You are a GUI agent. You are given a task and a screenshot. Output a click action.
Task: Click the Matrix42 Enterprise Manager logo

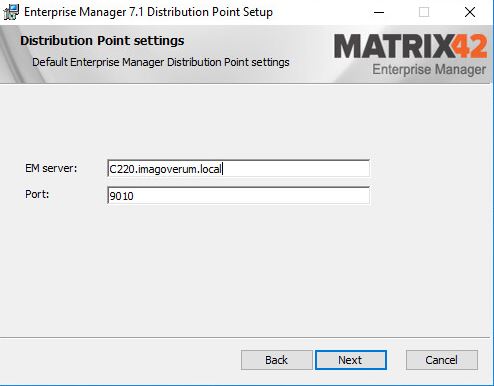tap(410, 54)
